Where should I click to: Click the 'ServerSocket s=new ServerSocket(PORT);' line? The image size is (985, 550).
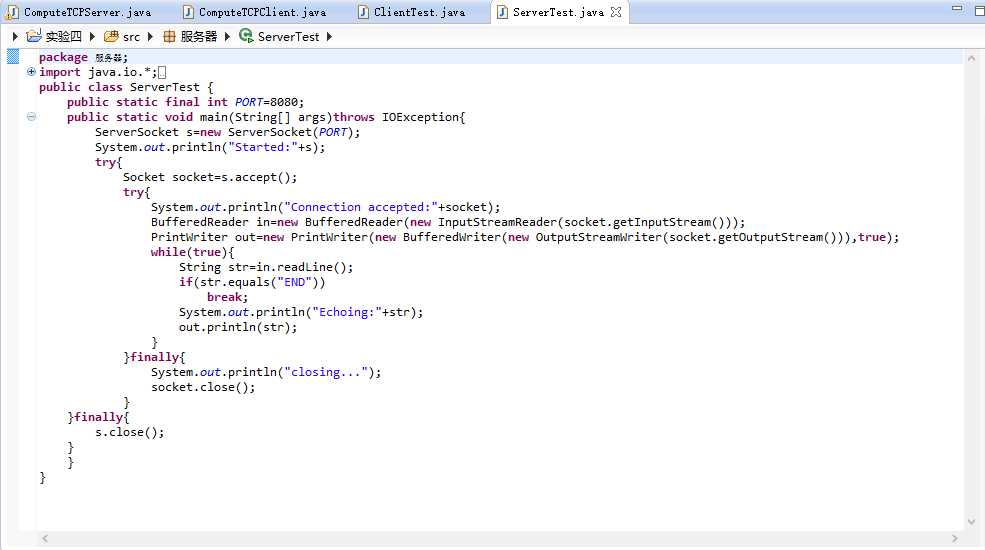[x=227, y=132]
